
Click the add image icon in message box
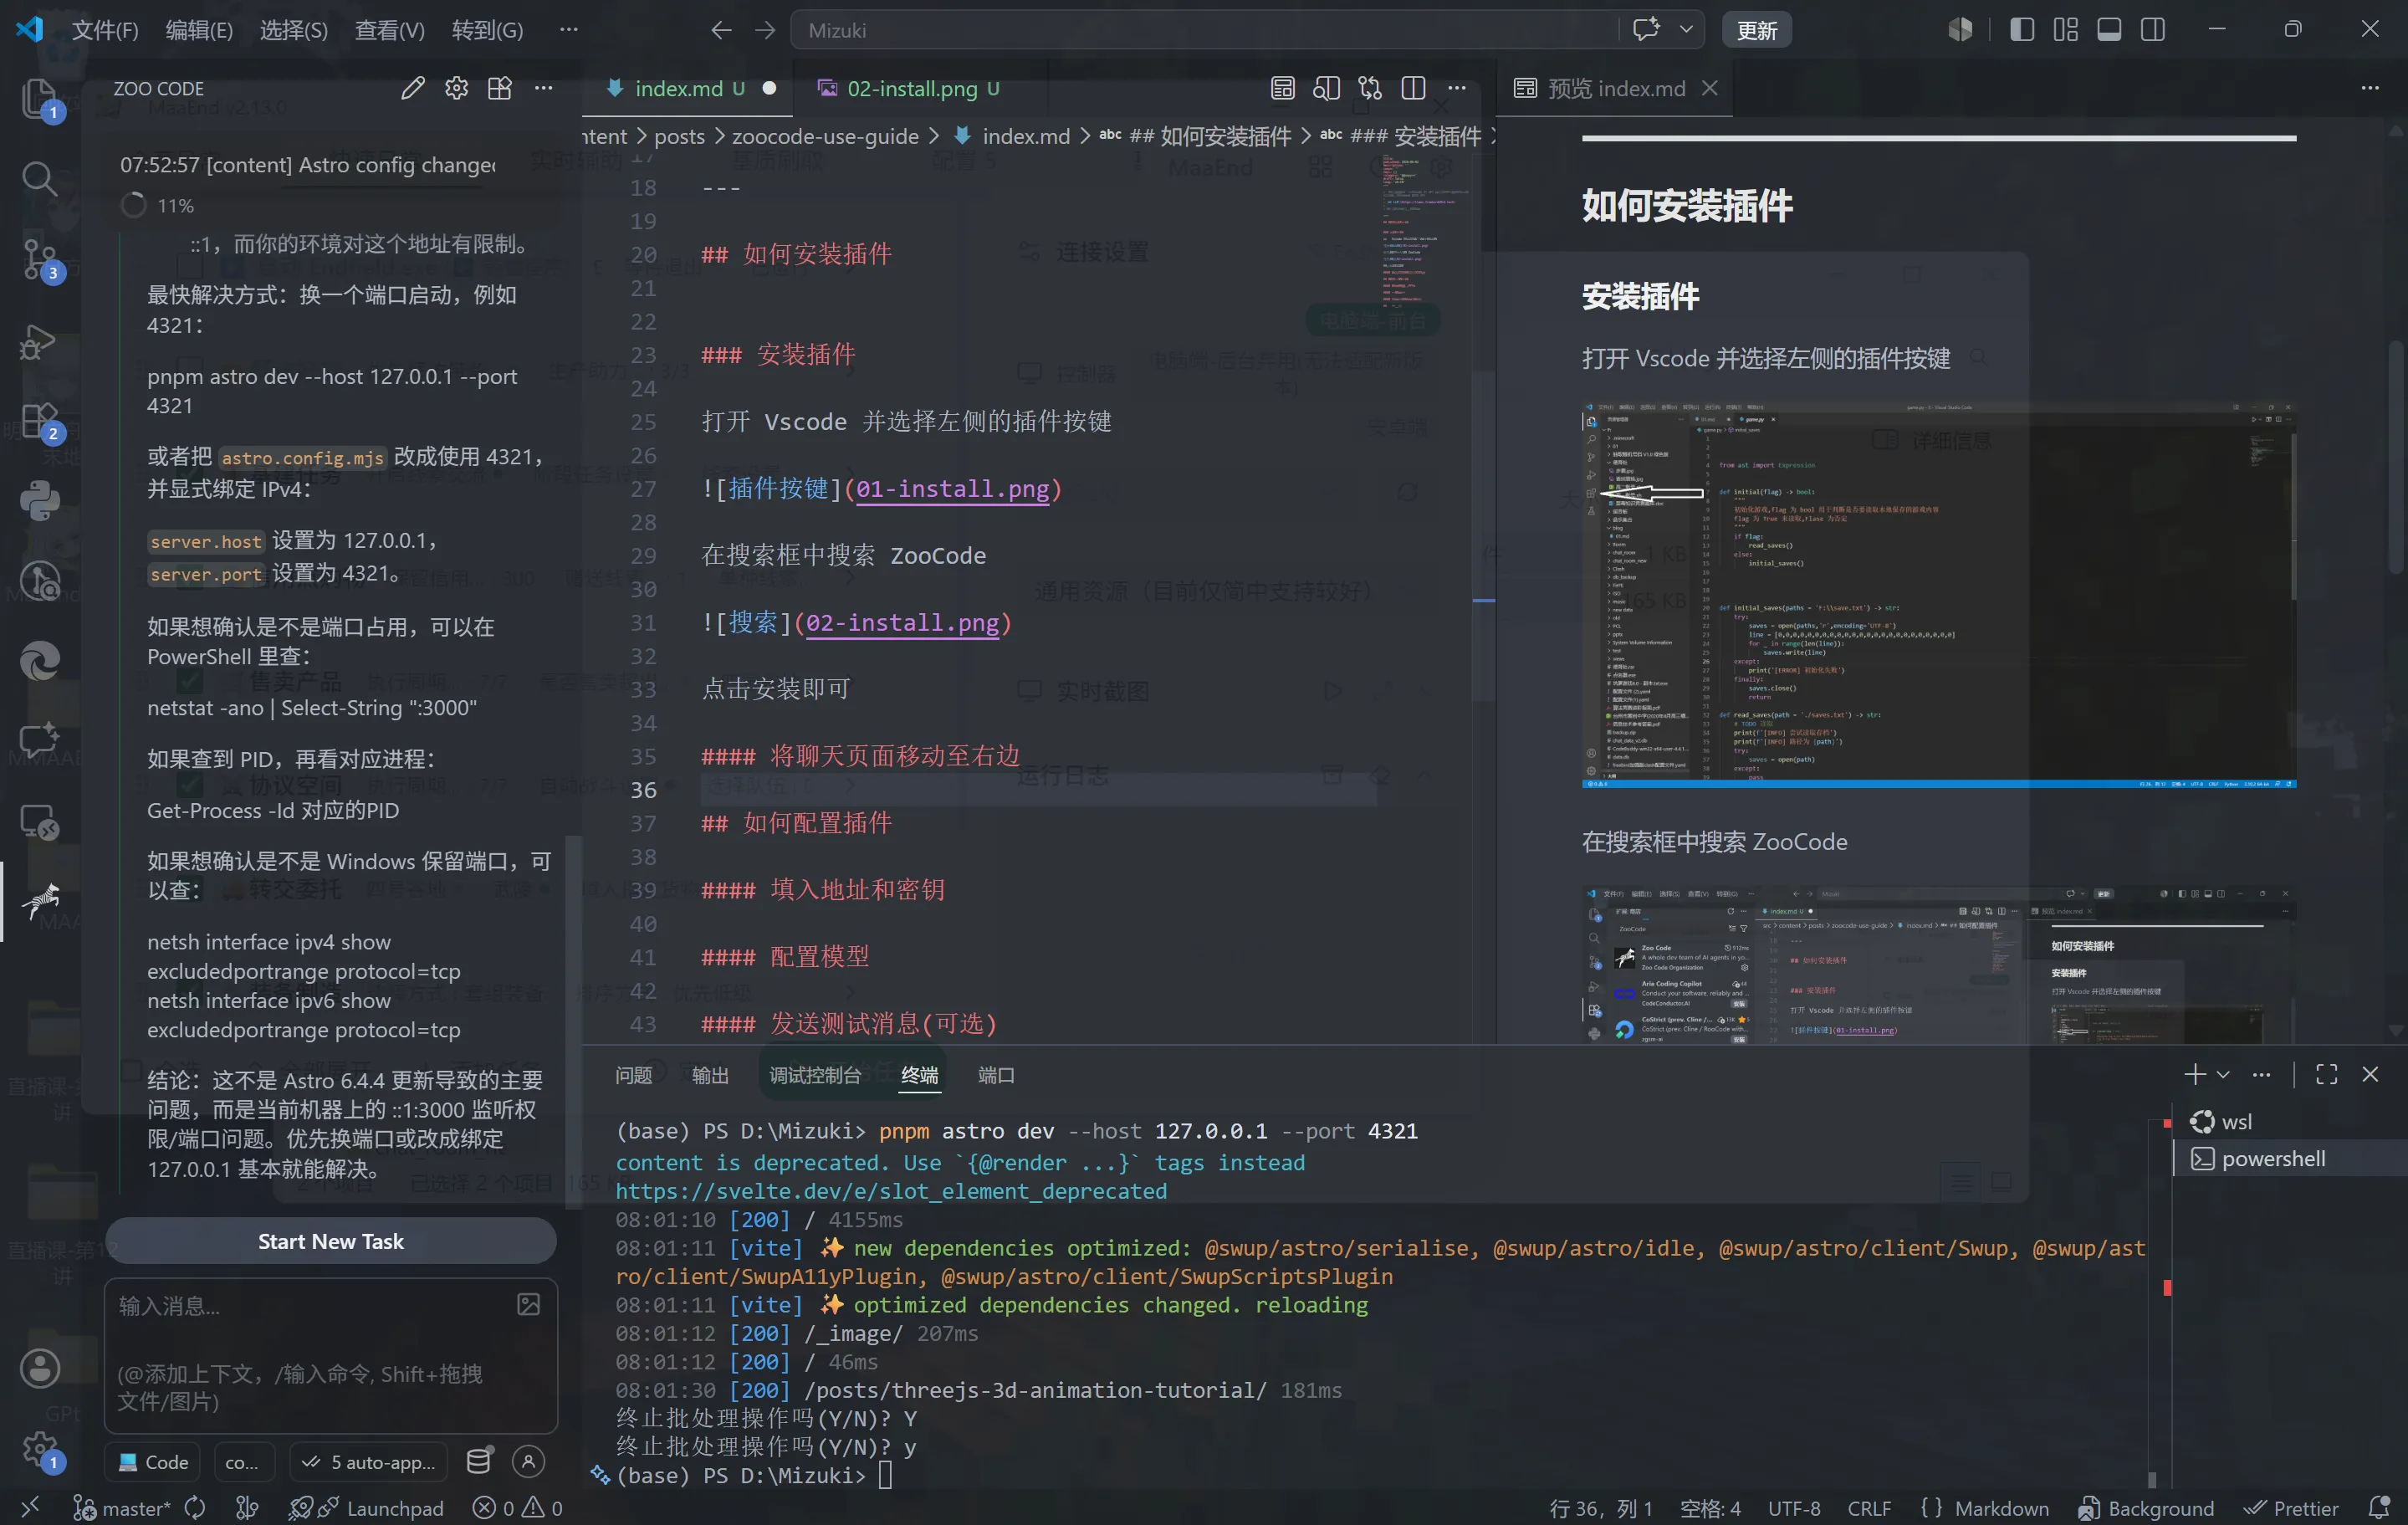coord(528,1304)
